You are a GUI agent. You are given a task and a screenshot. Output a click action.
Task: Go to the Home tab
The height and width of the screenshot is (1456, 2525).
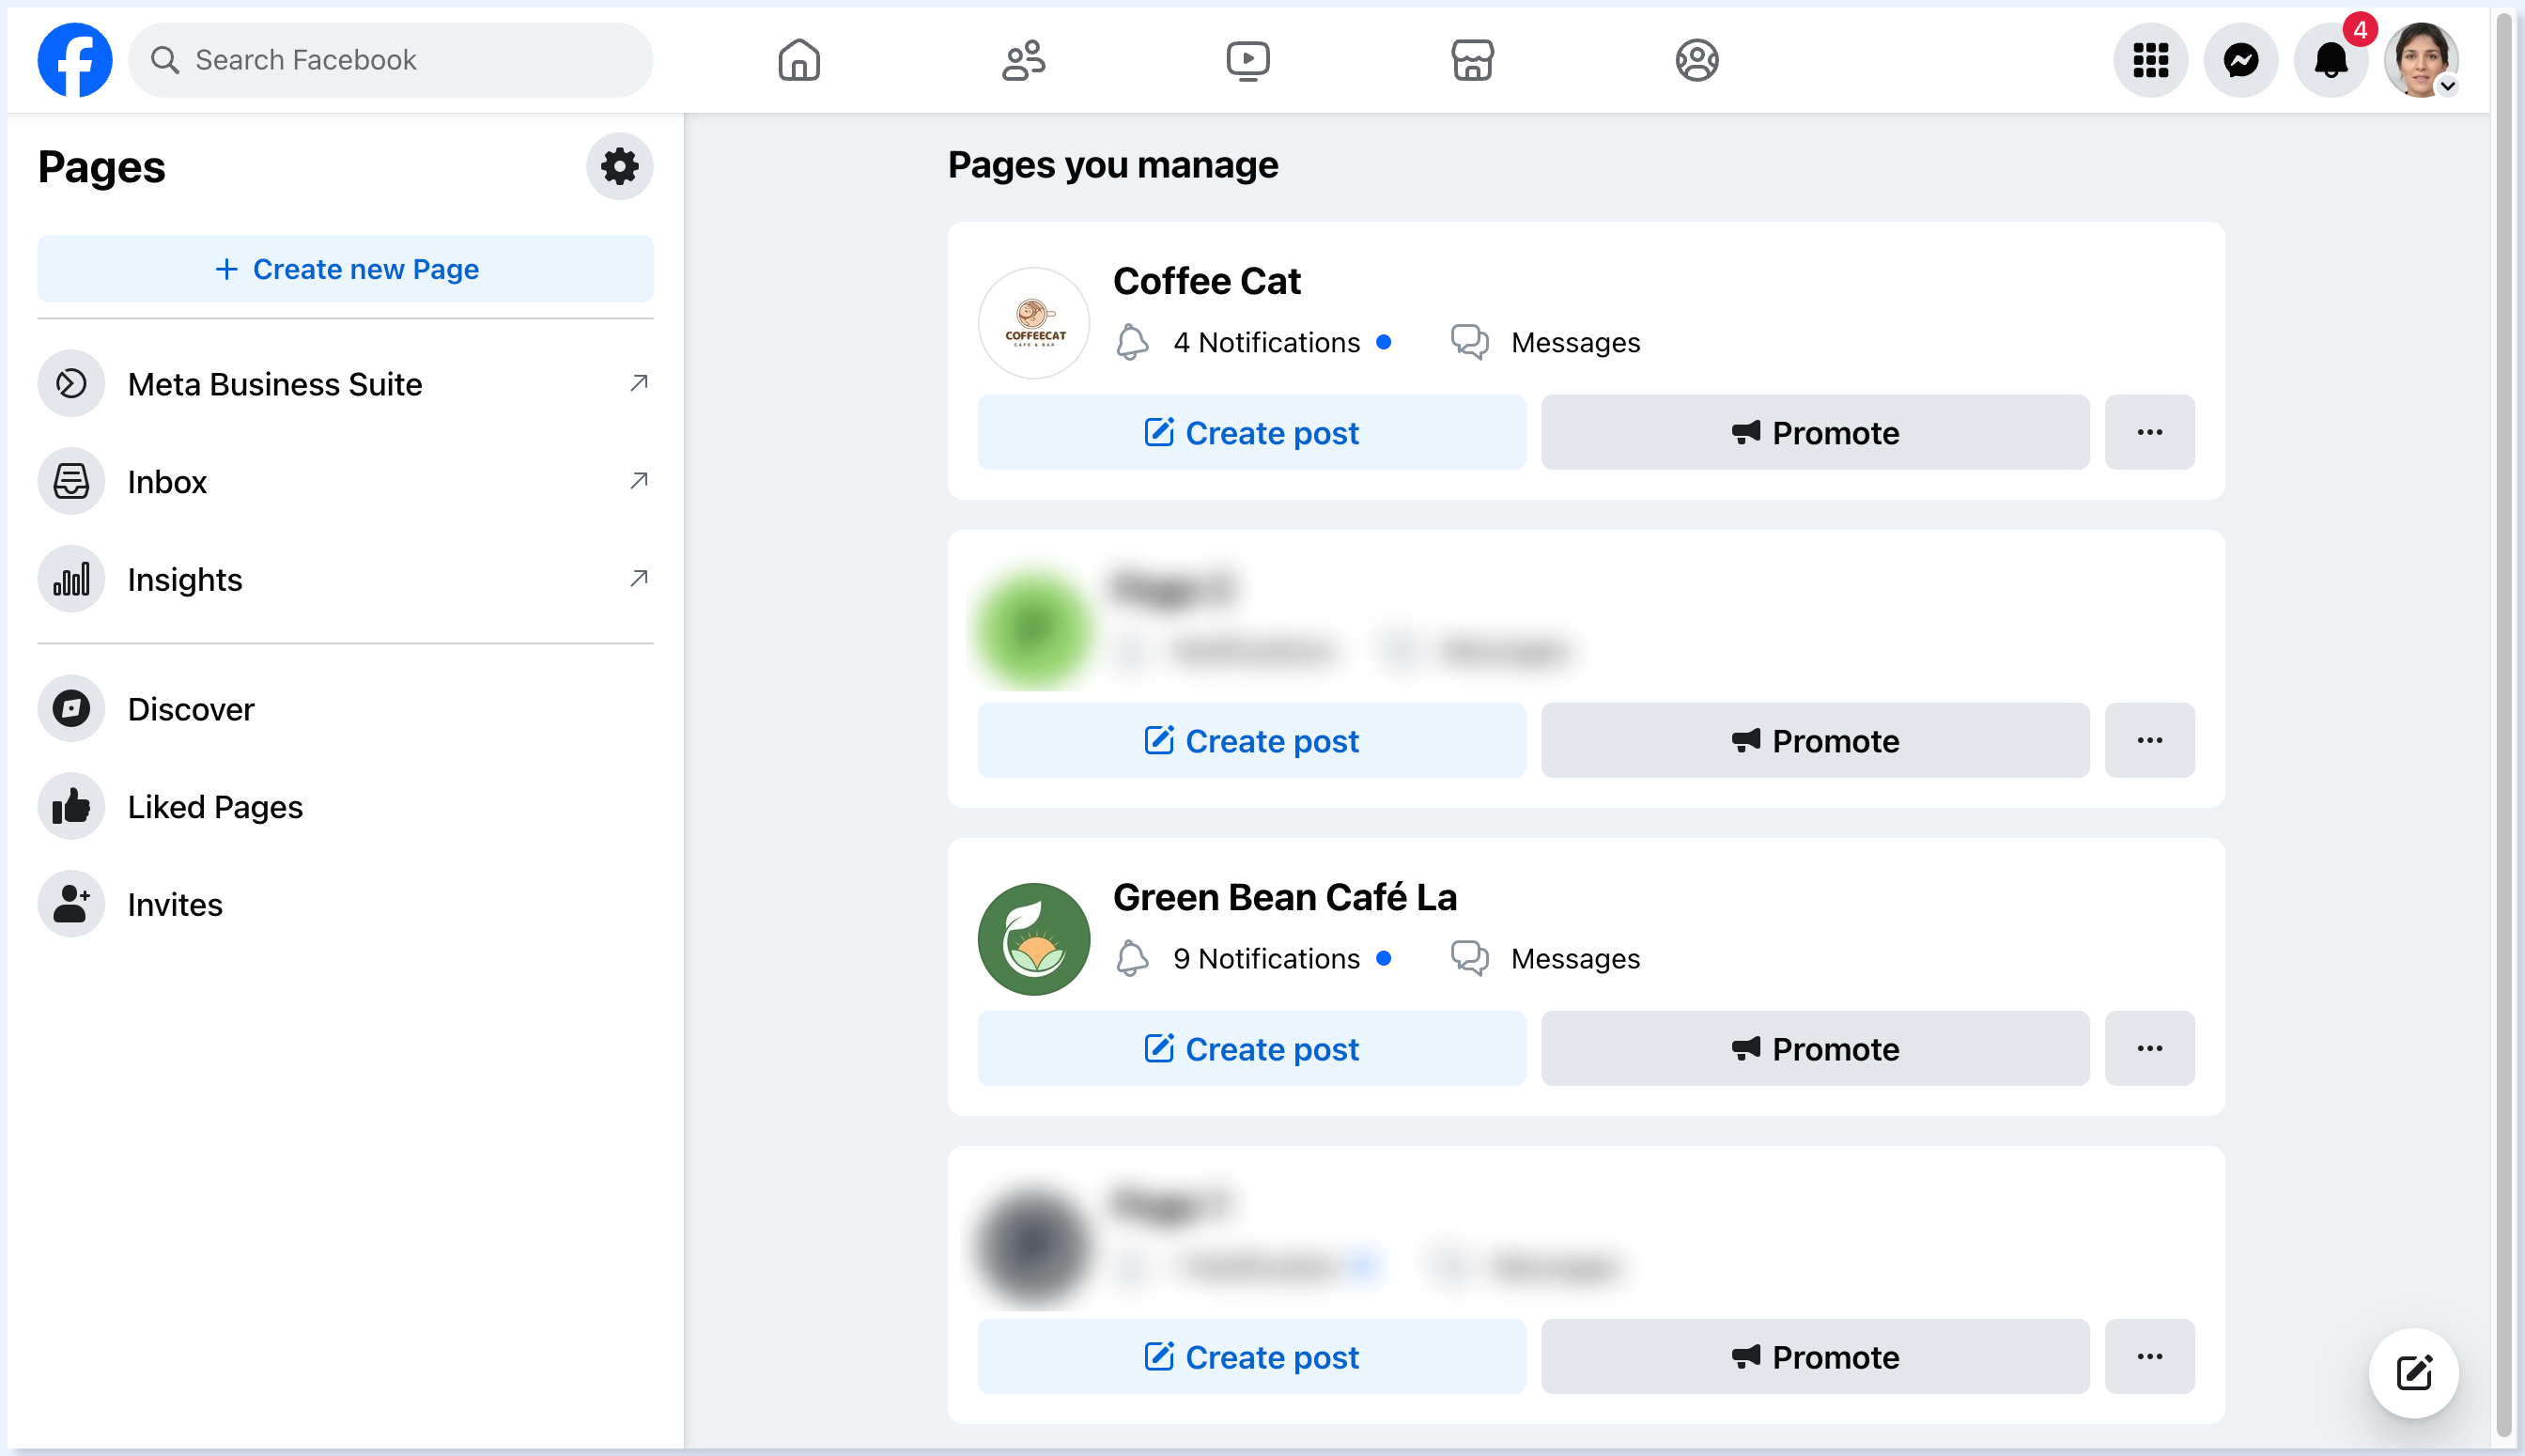(799, 60)
